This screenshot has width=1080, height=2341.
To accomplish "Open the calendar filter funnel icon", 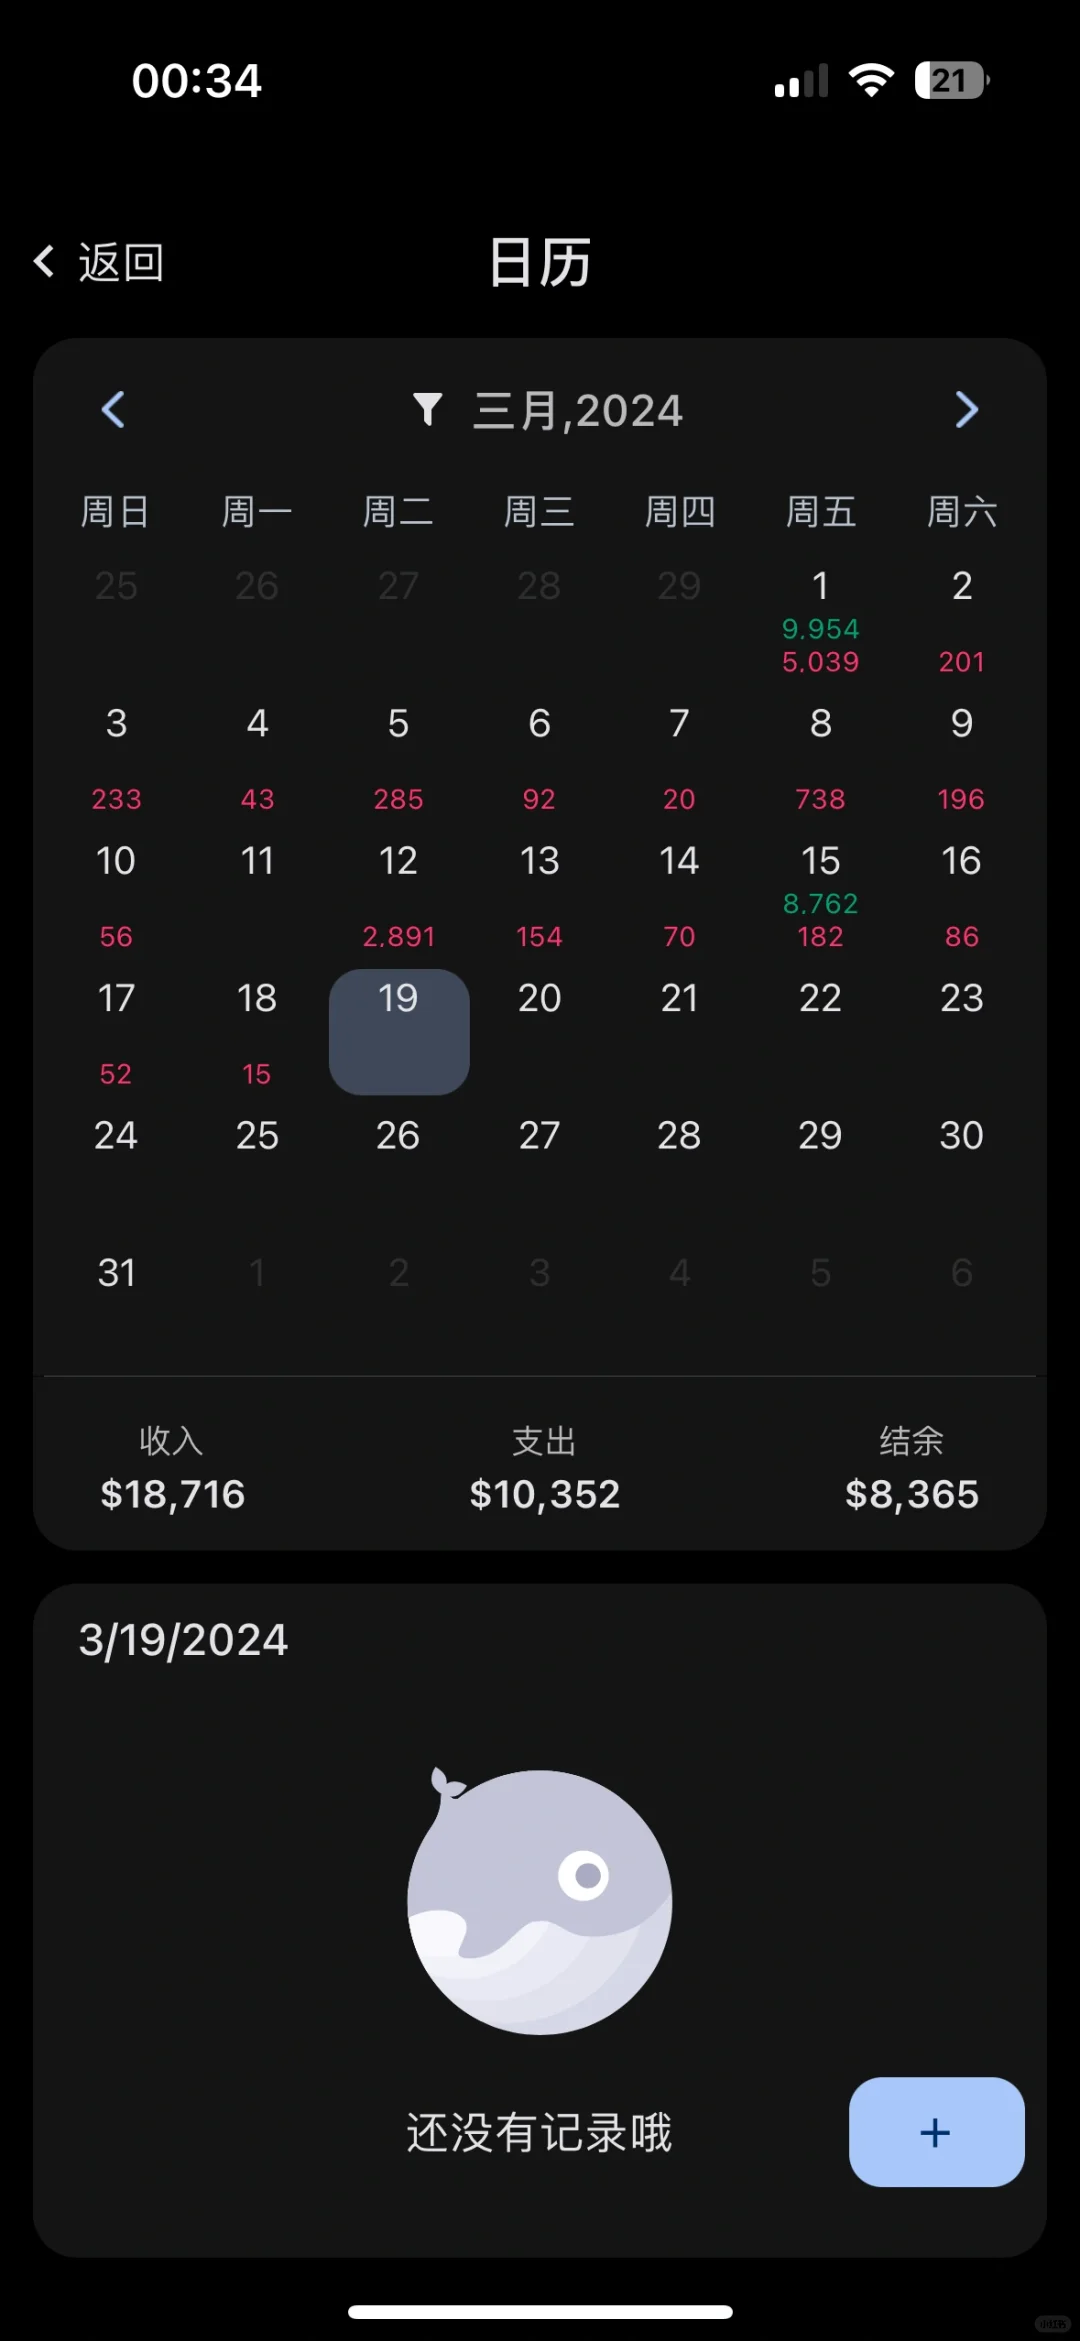I will 428,409.
